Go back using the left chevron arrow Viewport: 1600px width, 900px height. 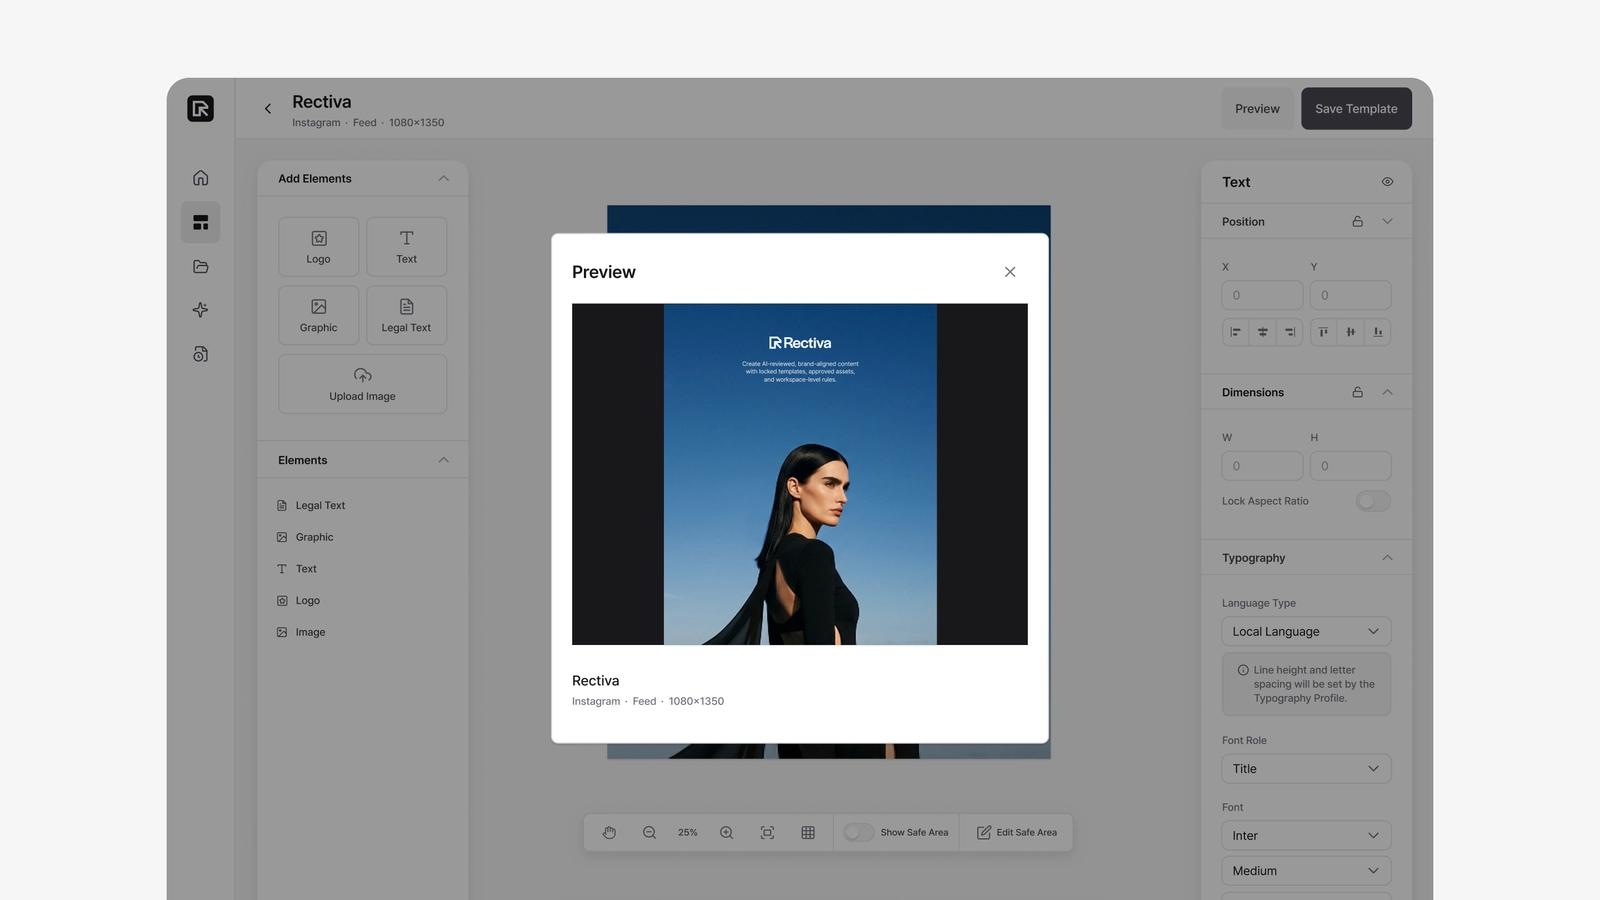click(267, 109)
